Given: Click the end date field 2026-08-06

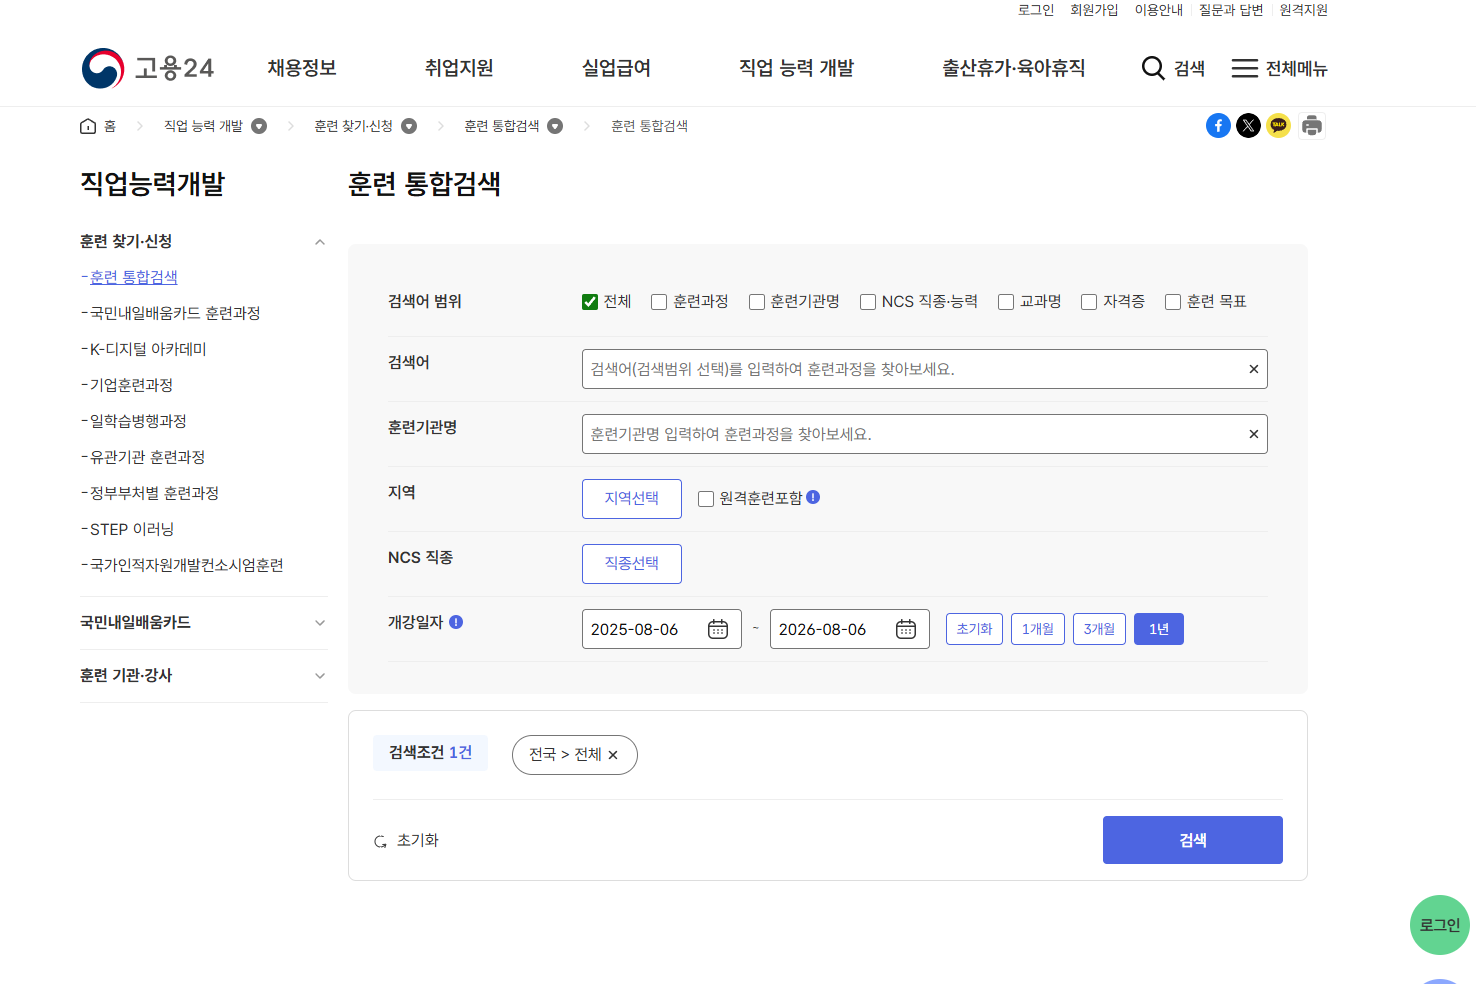Looking at the screenshot, I should (850, 629).
